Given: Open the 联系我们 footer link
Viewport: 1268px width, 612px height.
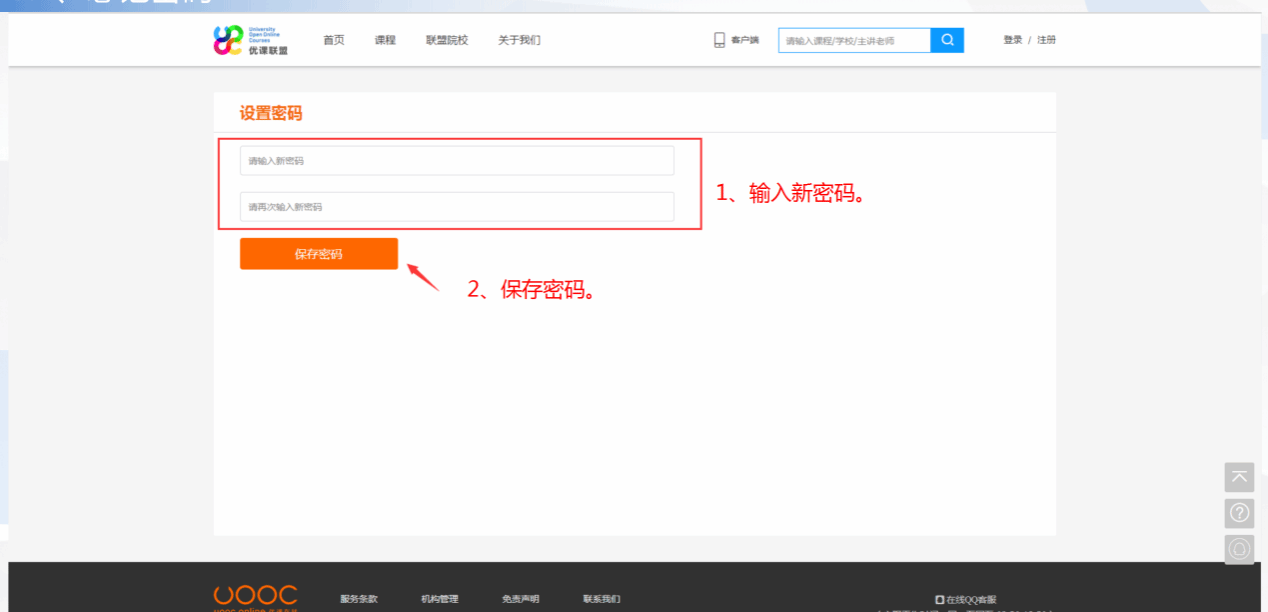Looking at the screenshot, I should (x=602, y=599).
